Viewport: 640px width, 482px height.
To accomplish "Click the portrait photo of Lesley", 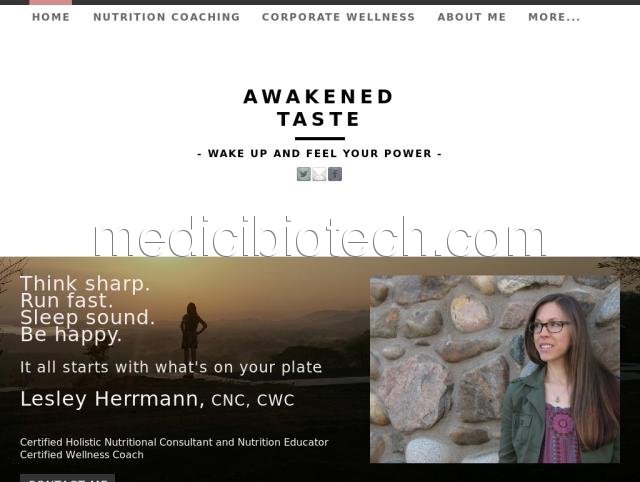I will (x=495, y=369).
